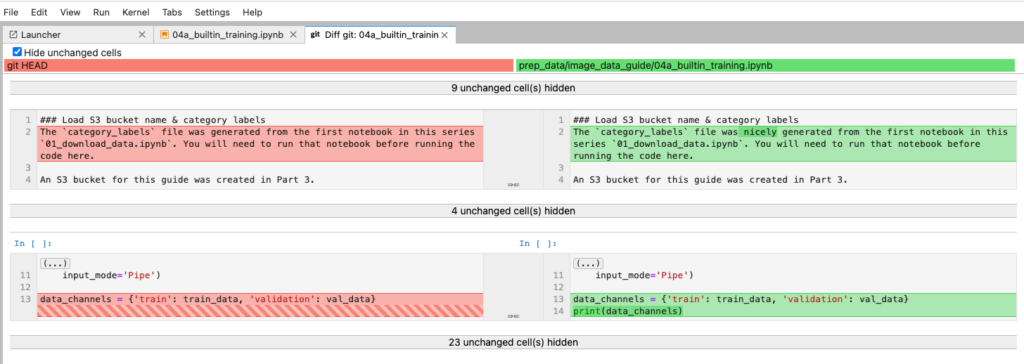Expand the collapsed (...) lines in left code cell
Screen dimensions: 1024x364
click(x=55, y=264)
